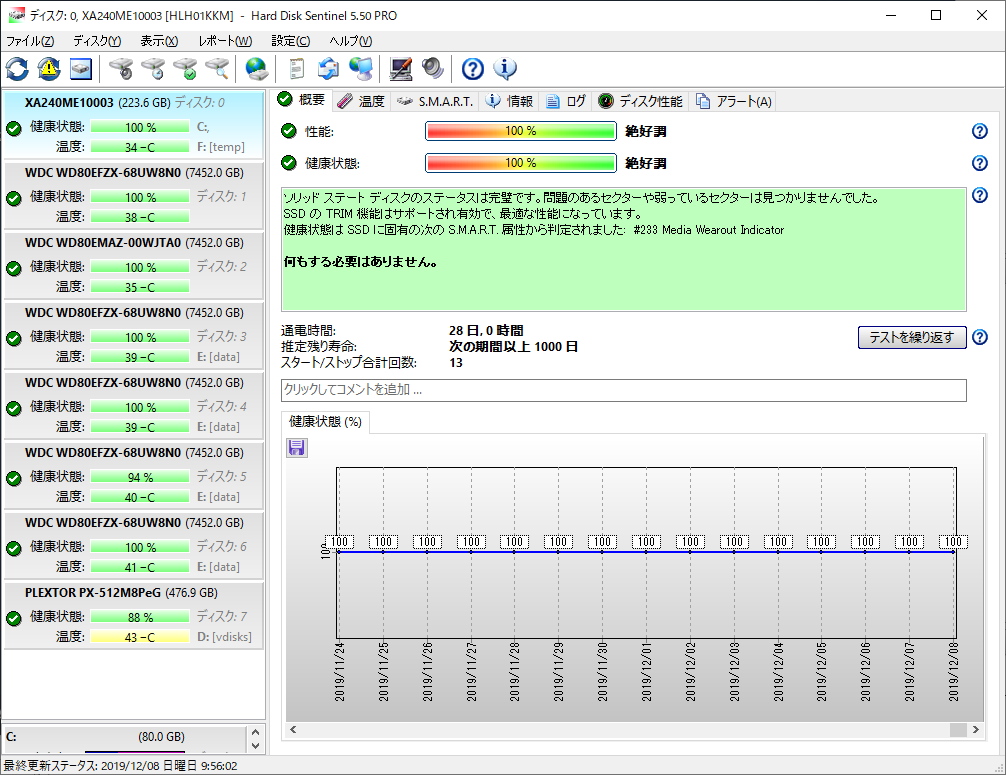Click the テストを繰り返す button
The height and width of the screenshot is (775, 1006).
tap(912, 337)
